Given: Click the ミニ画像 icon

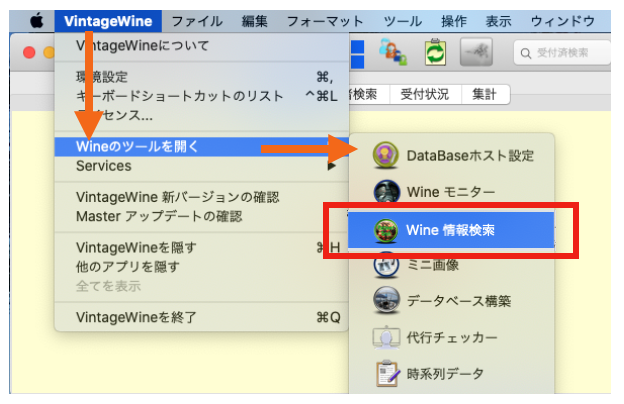Looking at the screenshot, I should coord(386,265).
